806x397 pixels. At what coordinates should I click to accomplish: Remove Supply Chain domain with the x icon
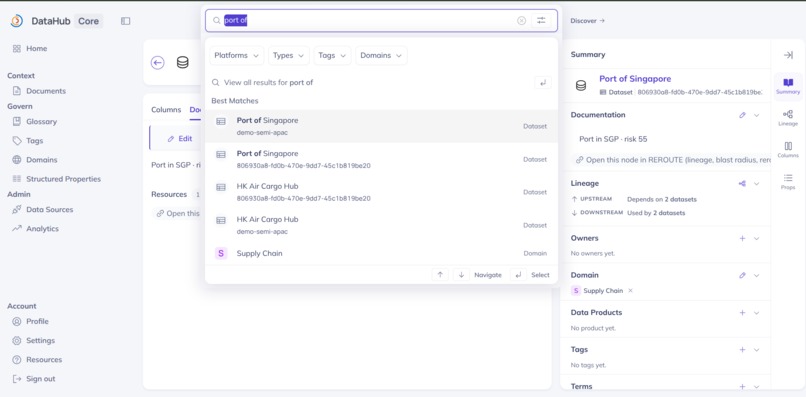coord(630,291)
